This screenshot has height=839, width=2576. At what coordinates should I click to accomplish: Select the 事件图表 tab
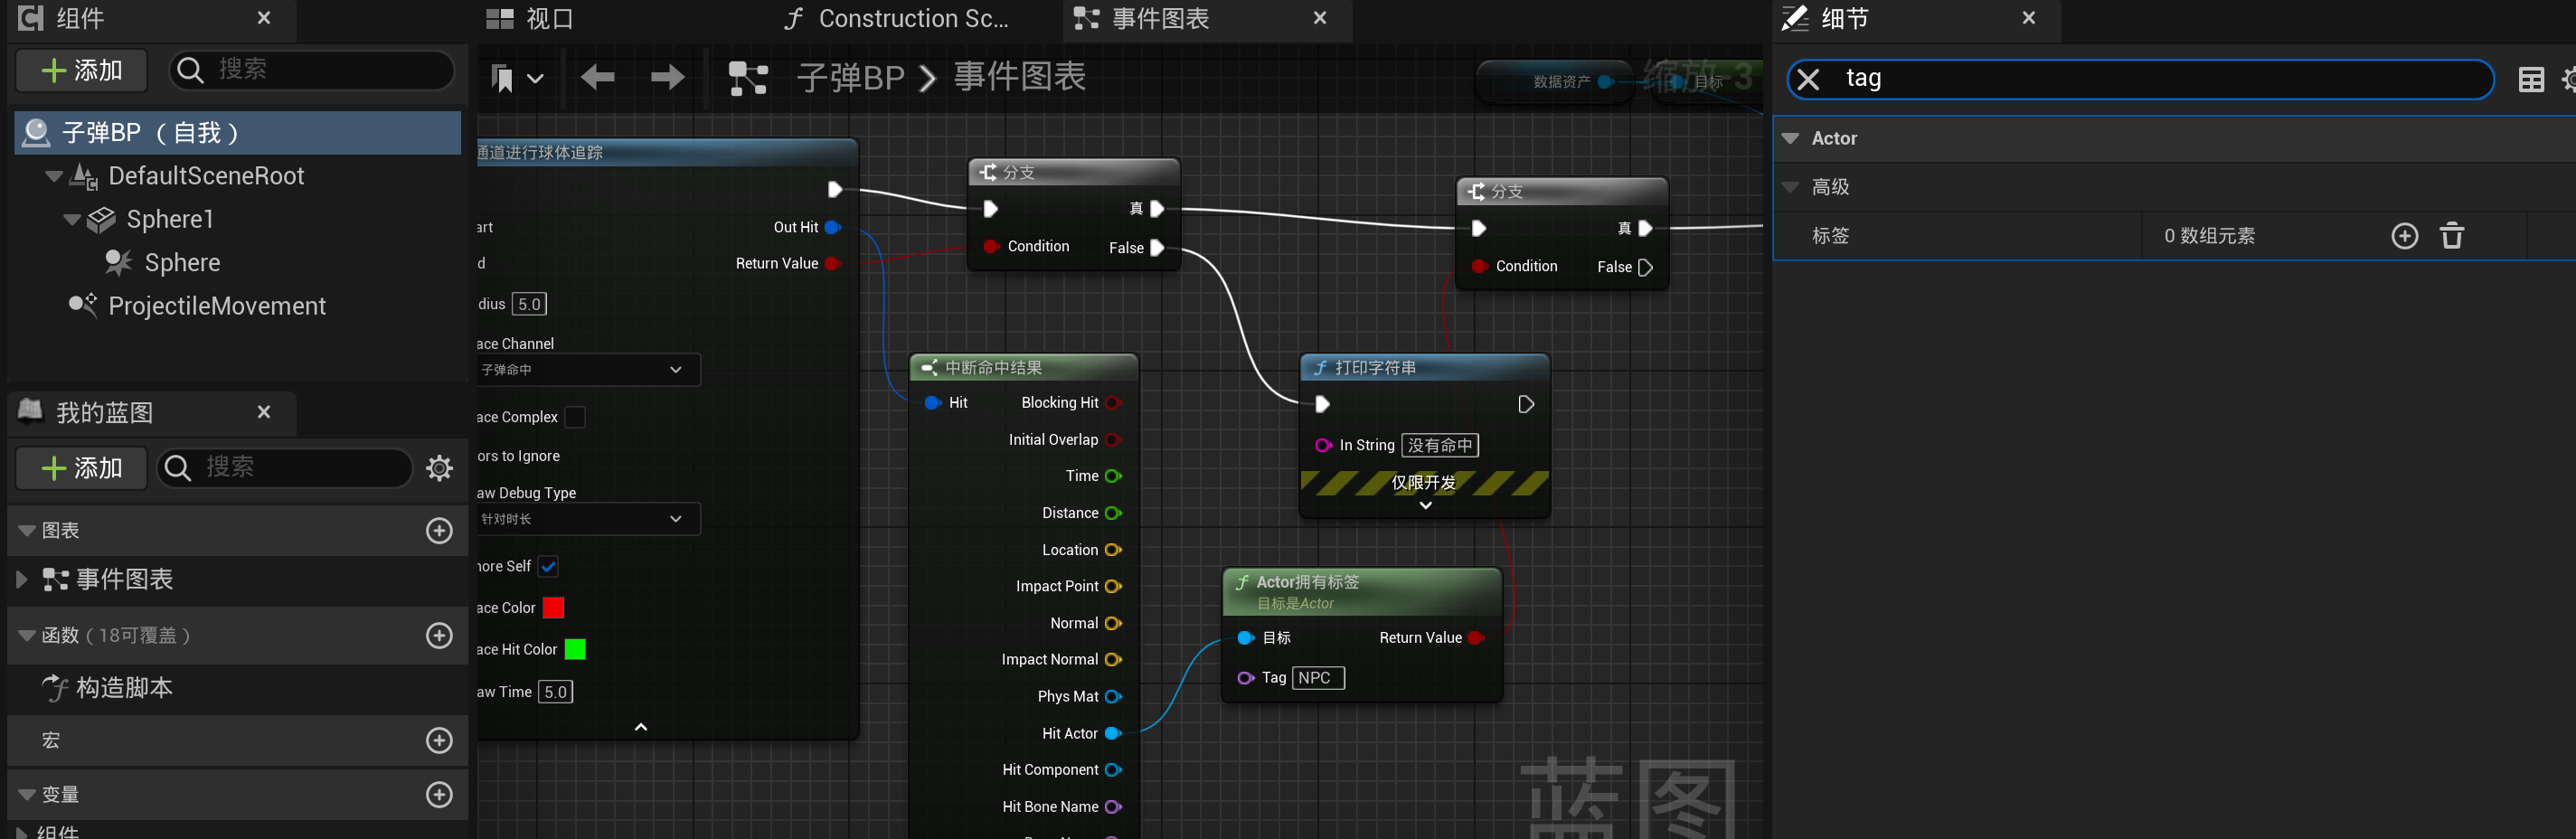1142,19
